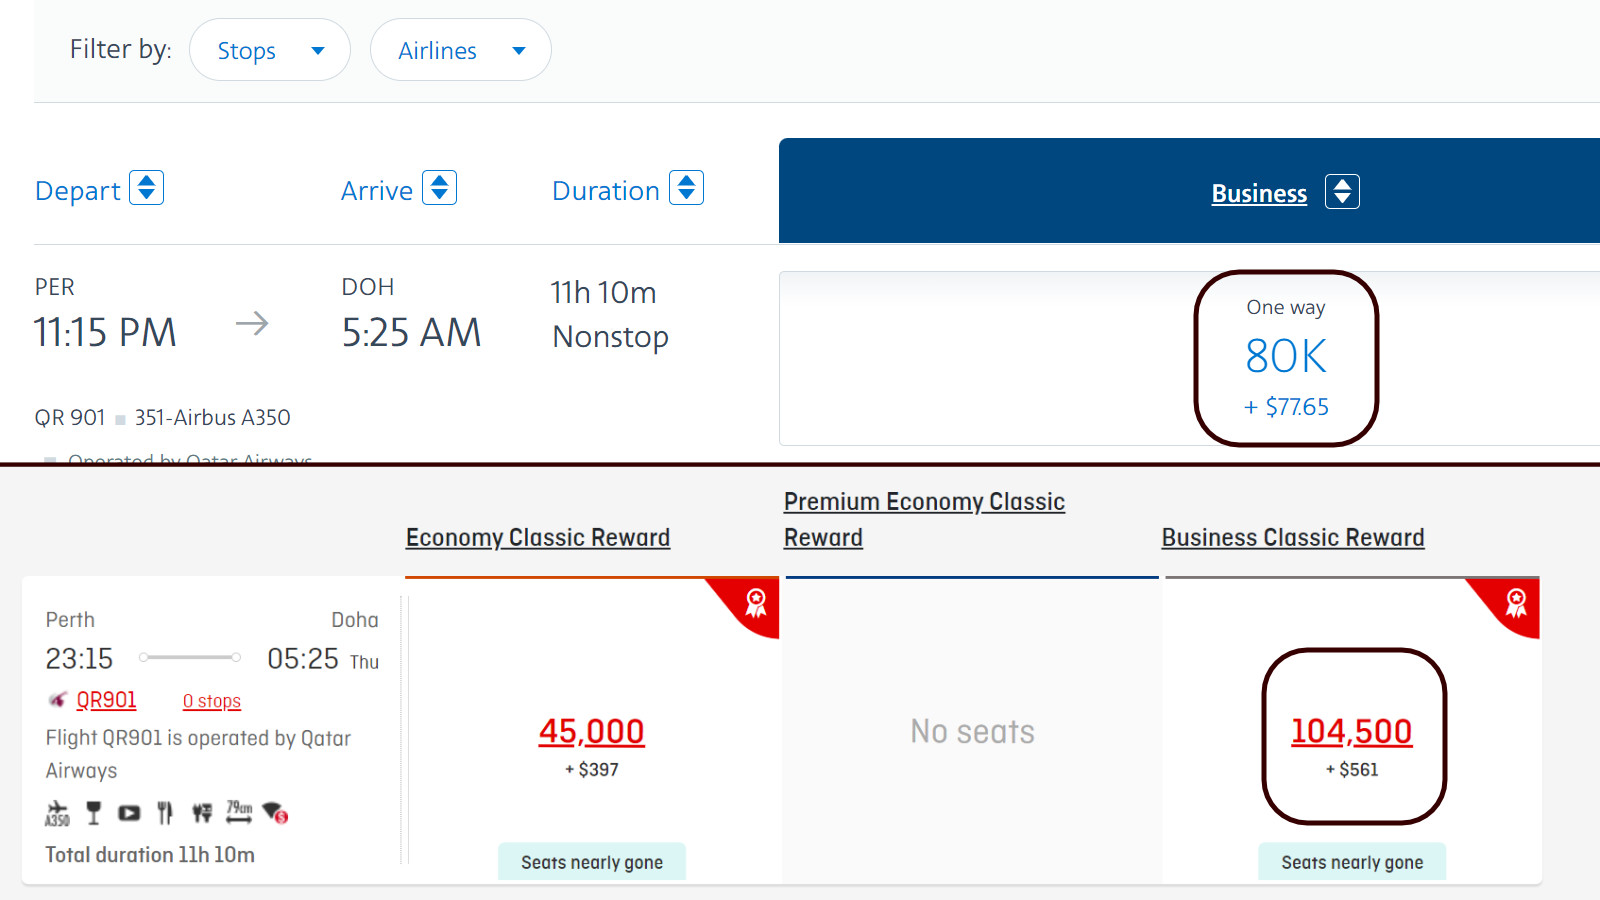
Task: Click the wine glass beverage amenity icon
Action: click(x=94, y=813)
